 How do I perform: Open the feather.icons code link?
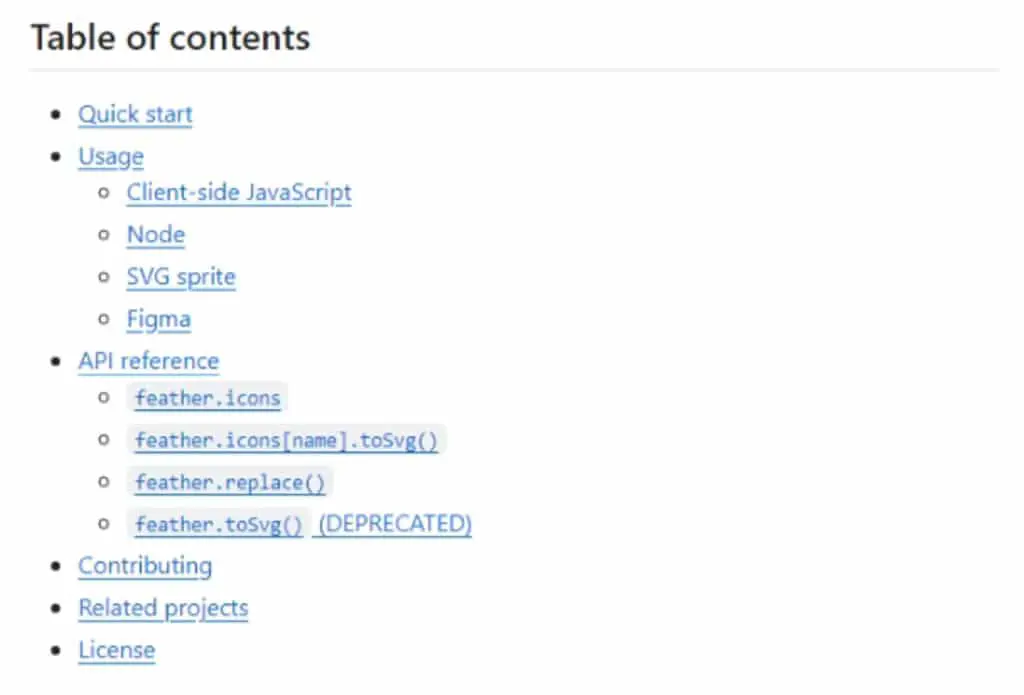(x=208, y=398)
